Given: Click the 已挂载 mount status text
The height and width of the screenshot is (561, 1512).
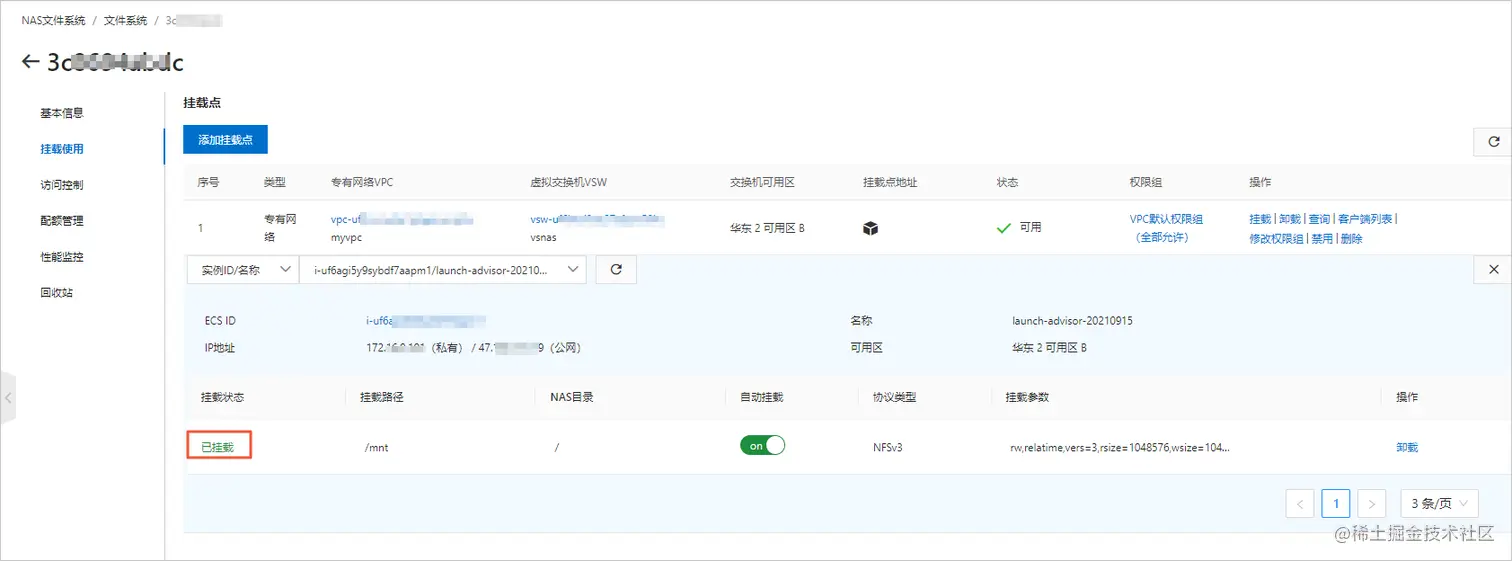Looking at the screenshot, I should pos(217,447).
